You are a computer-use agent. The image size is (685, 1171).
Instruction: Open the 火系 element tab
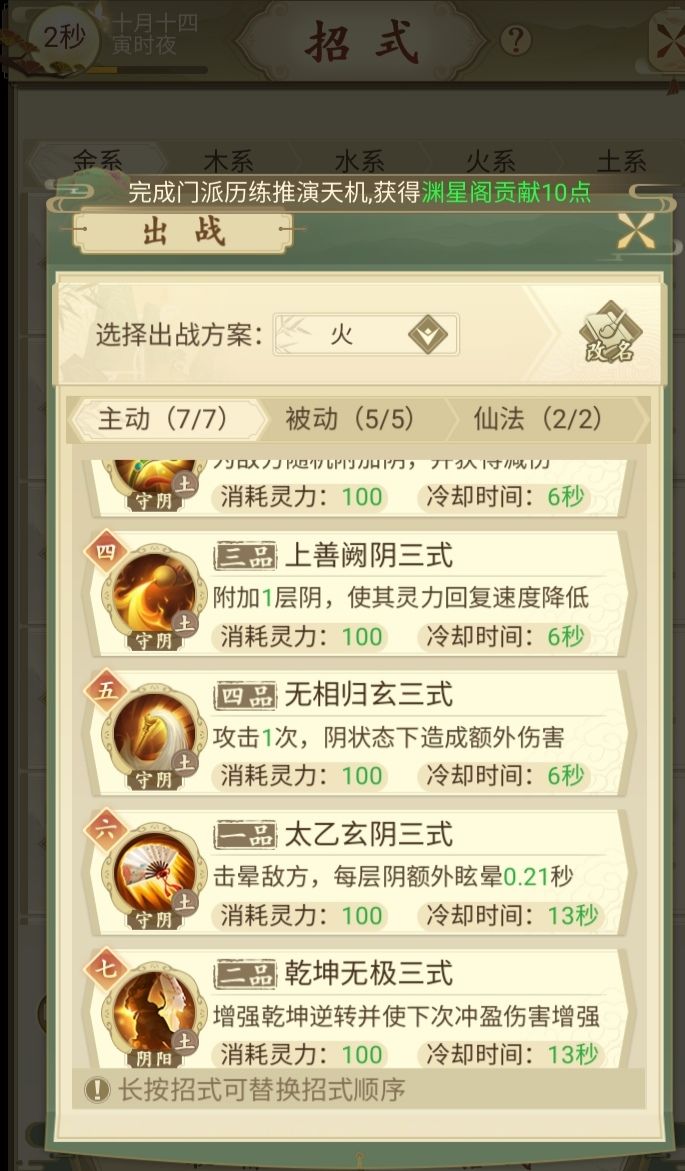[x=491, y=161]
